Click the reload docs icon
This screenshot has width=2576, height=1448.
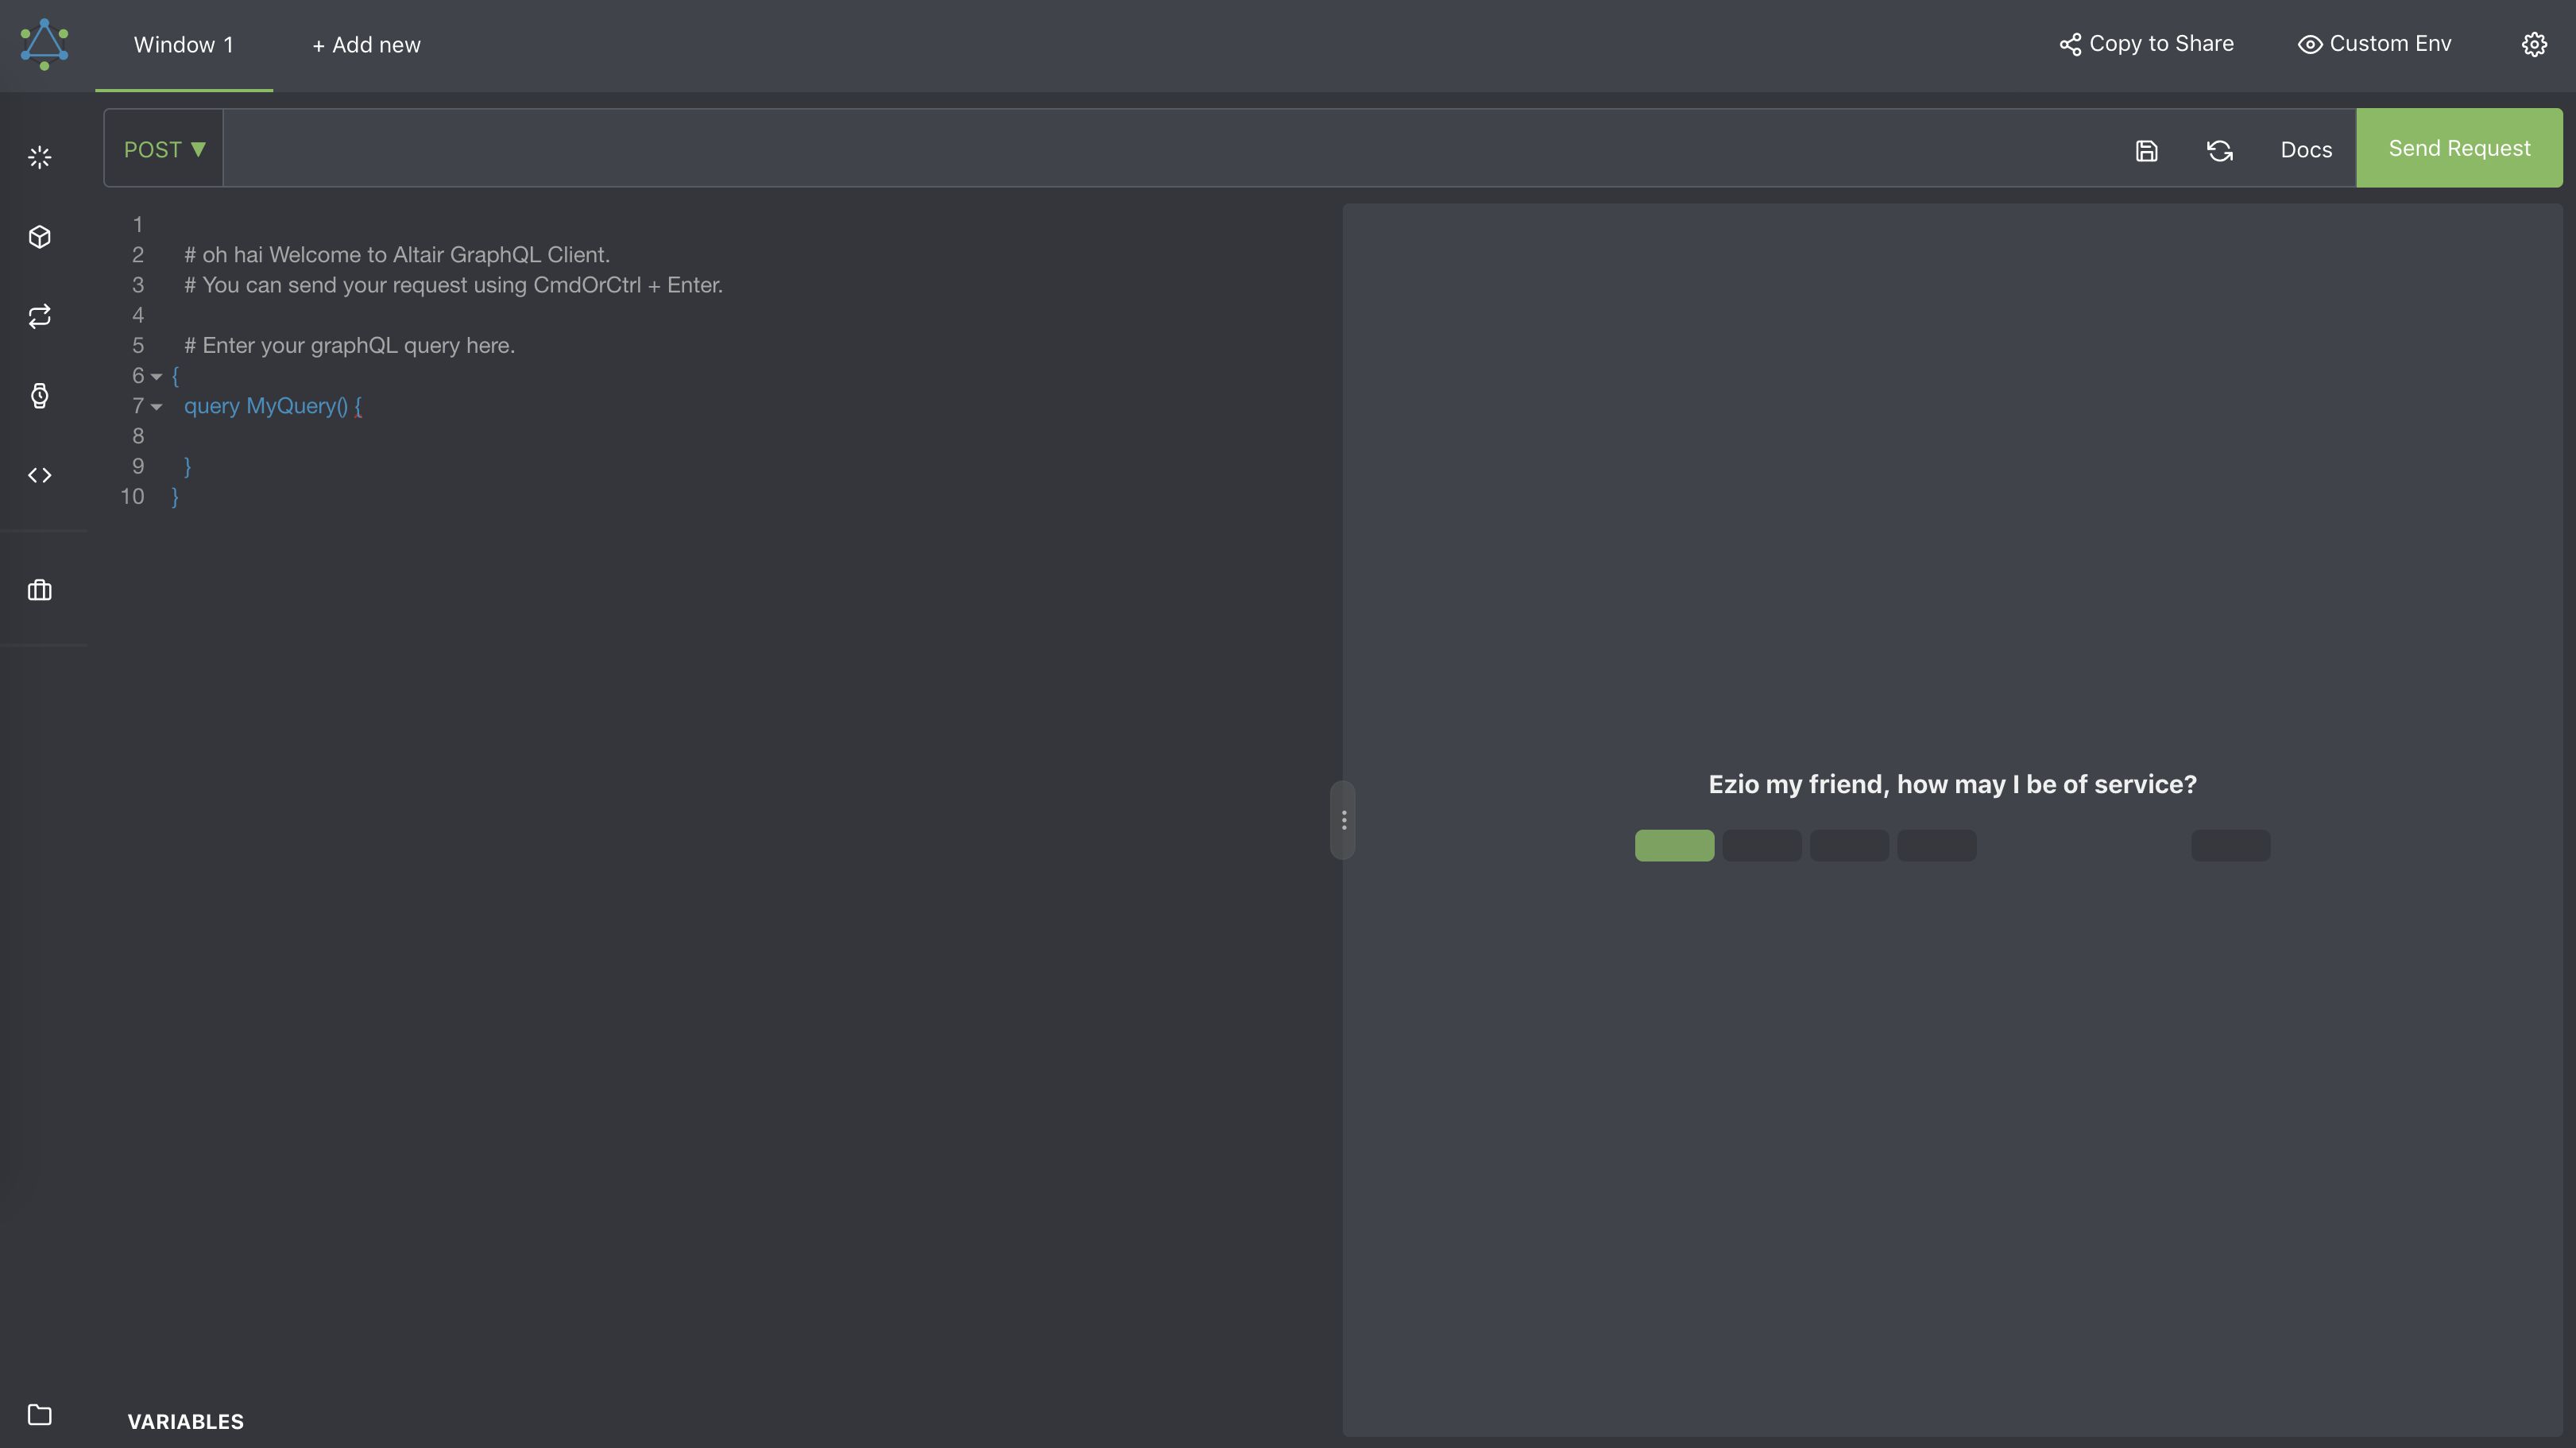point(2219,150)
